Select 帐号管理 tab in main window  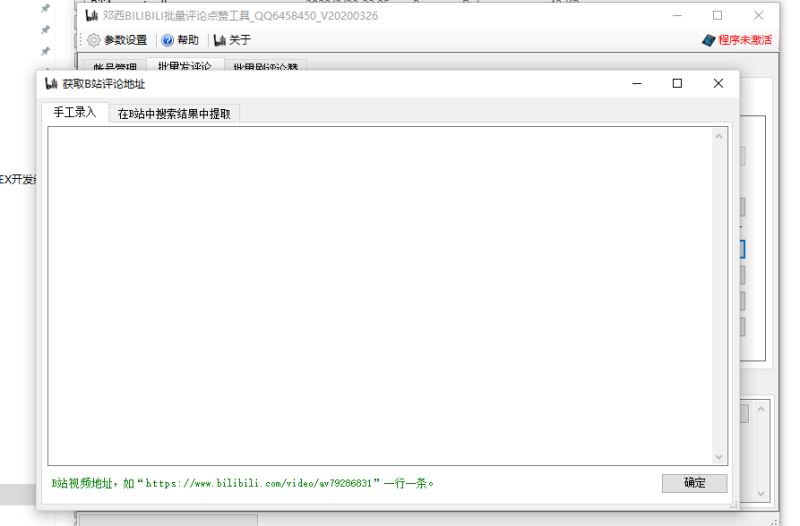pos(115,66)
